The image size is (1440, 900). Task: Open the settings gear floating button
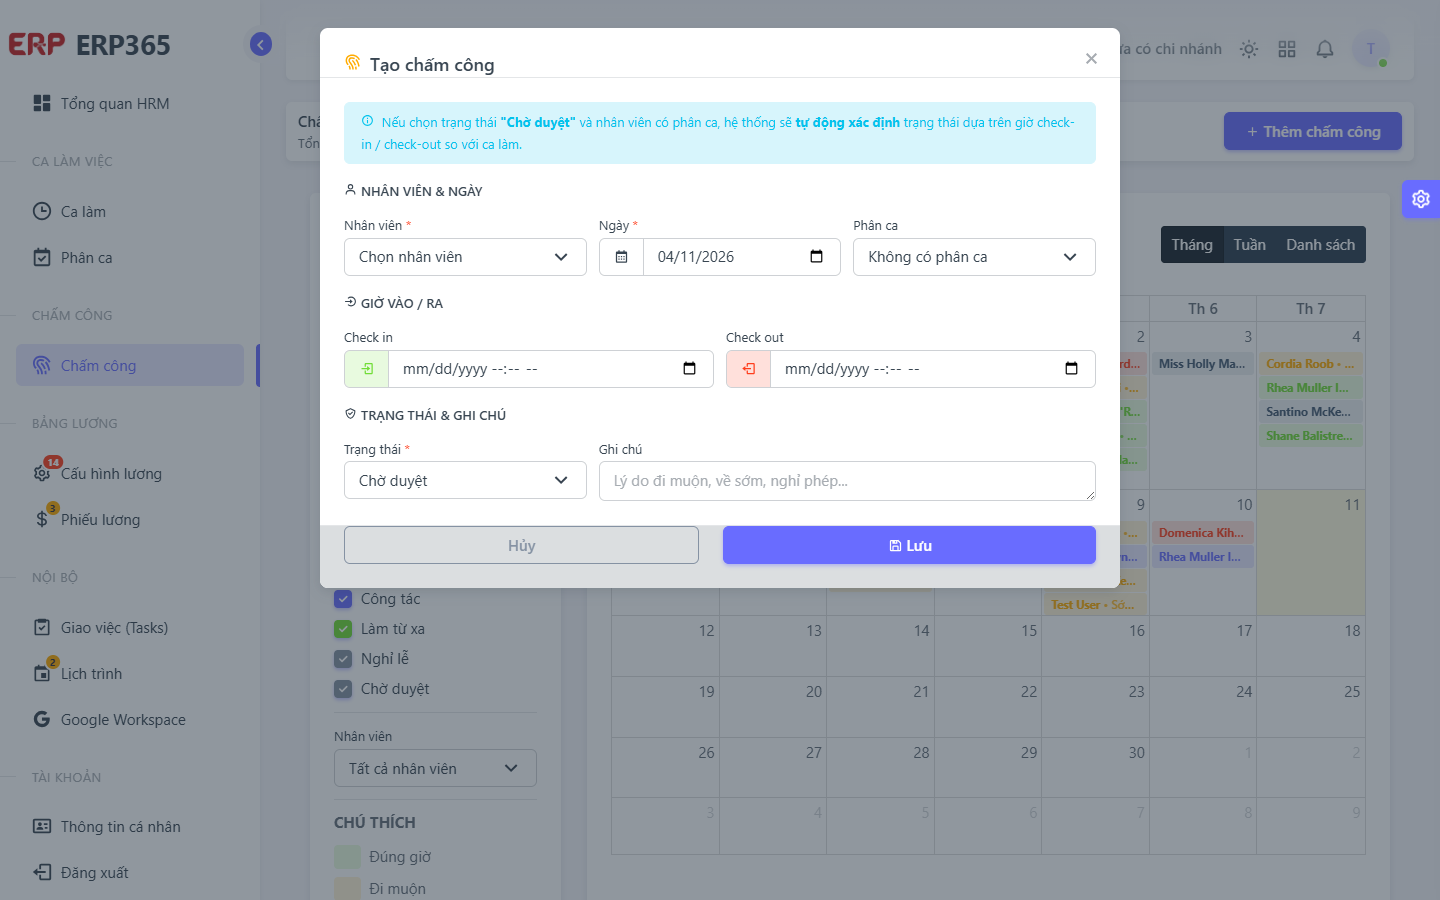1421,199
